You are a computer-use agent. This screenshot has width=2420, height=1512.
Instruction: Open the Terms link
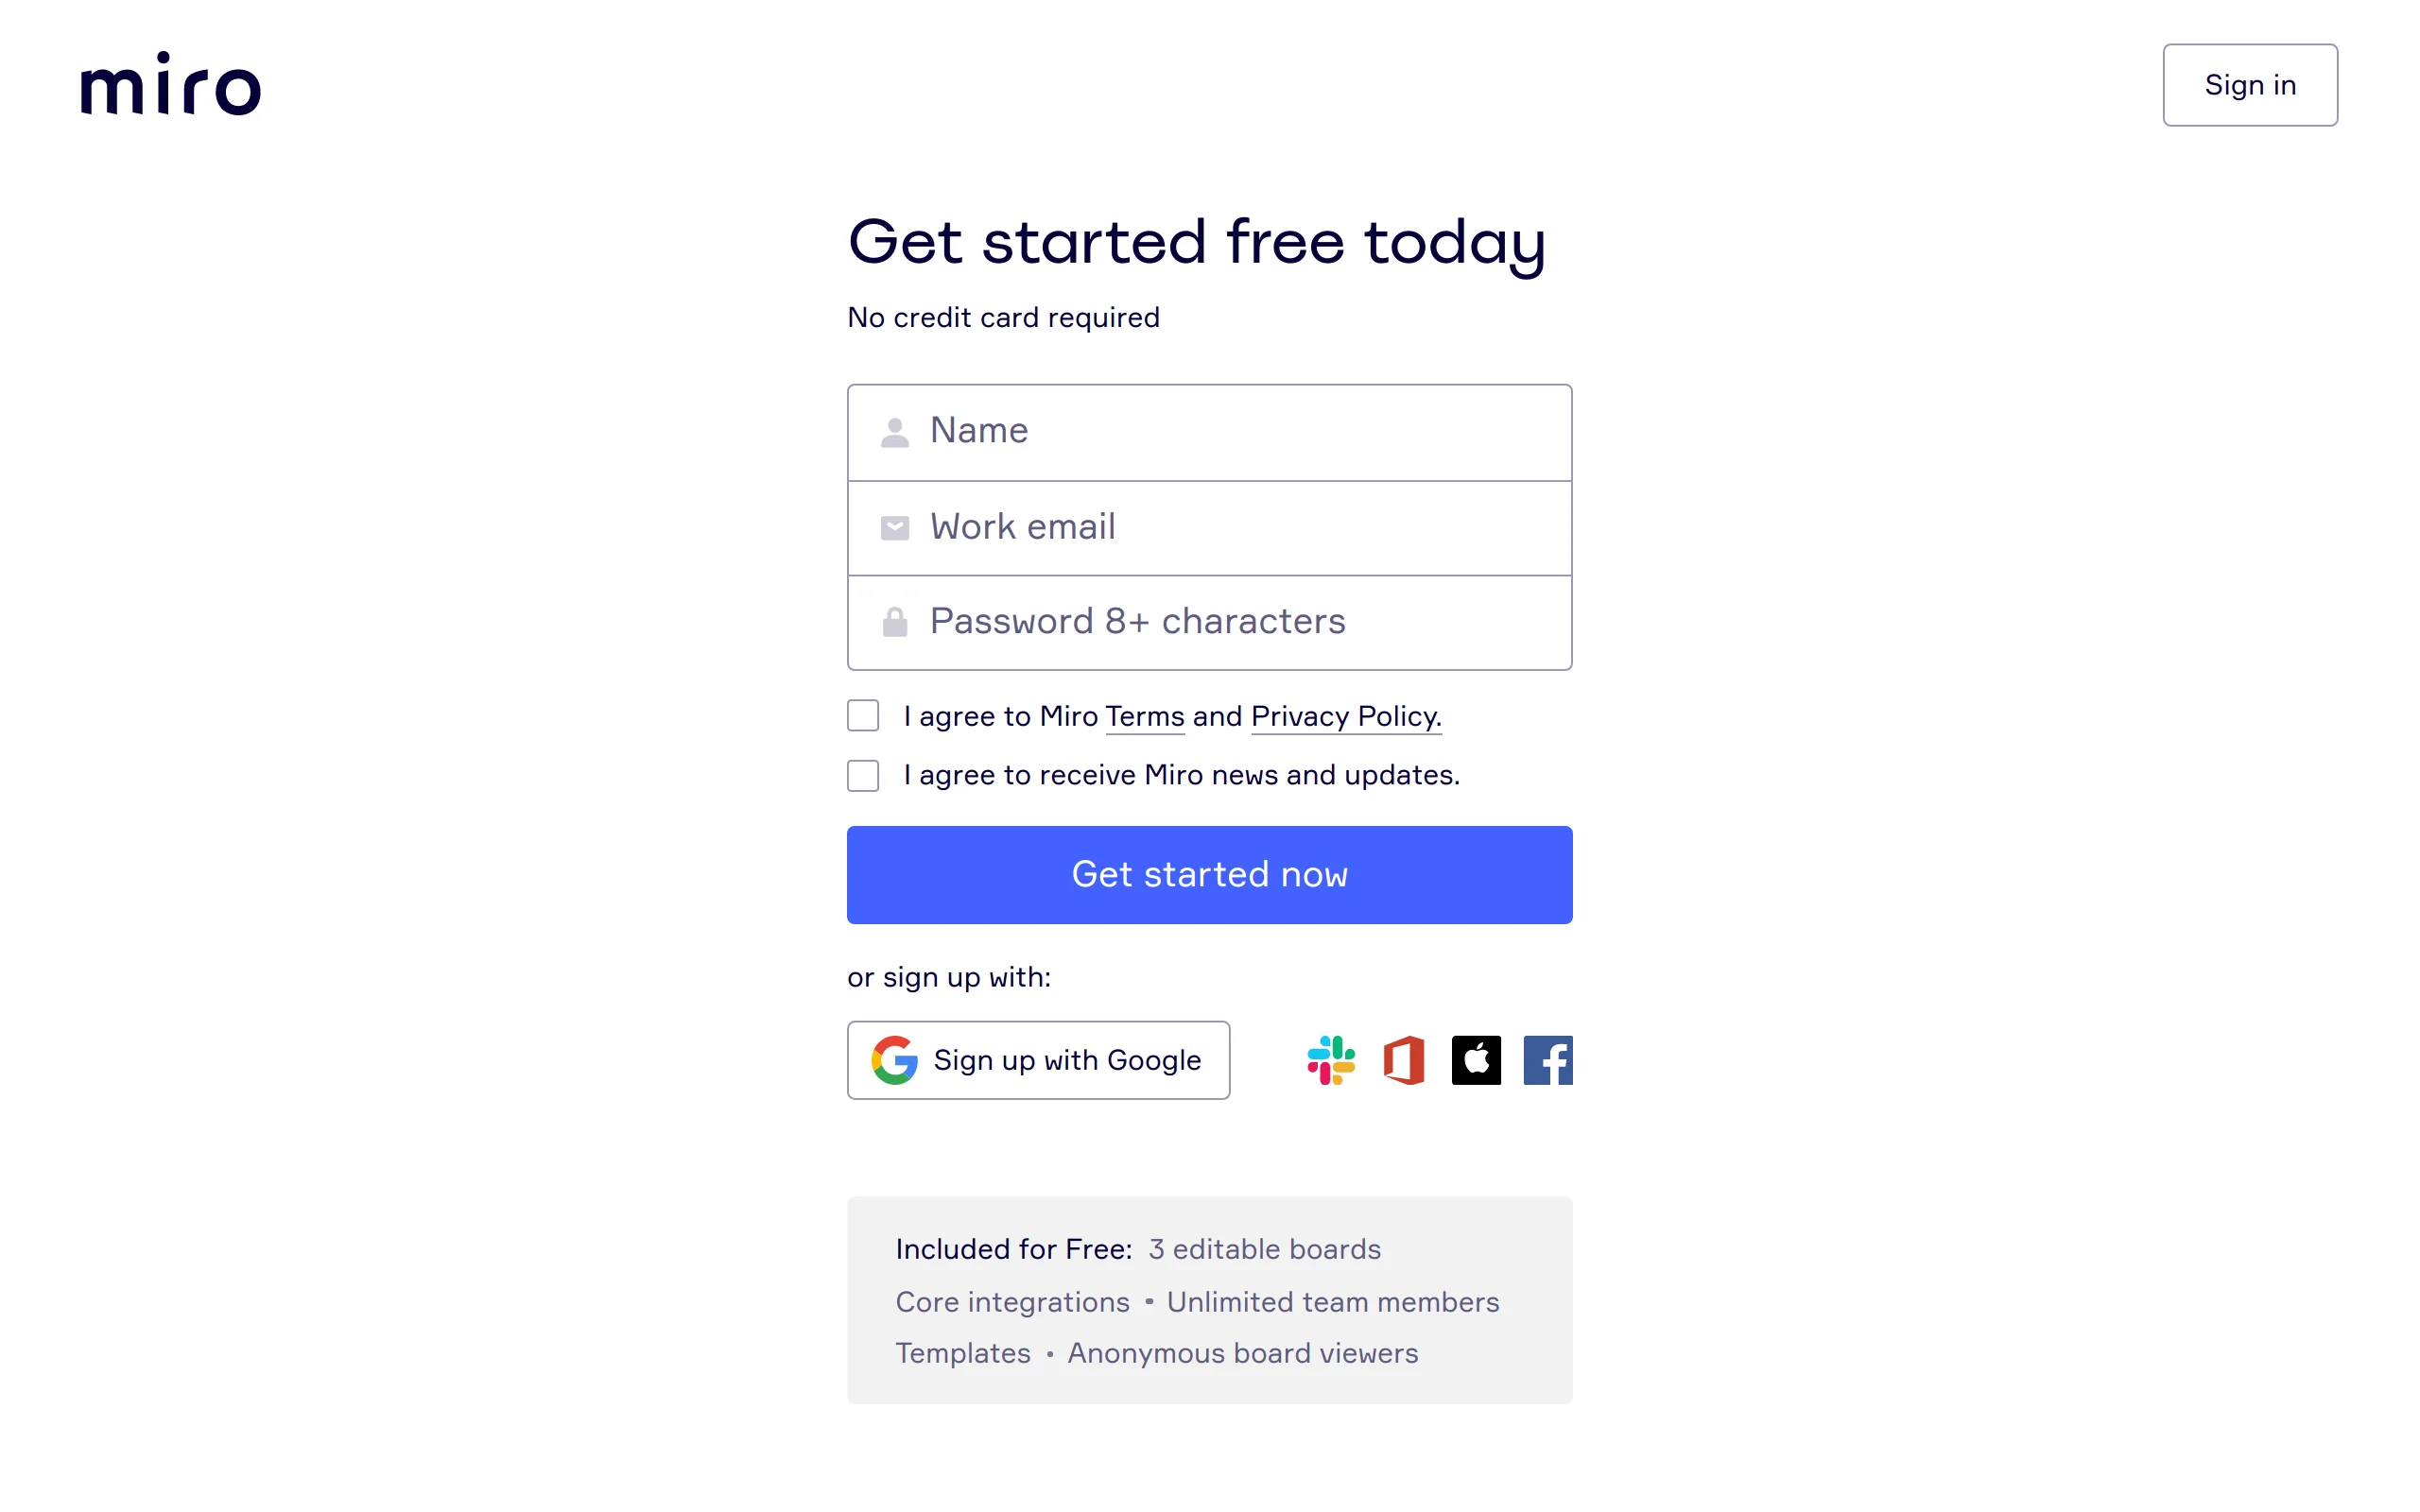tap(1144, 717)
